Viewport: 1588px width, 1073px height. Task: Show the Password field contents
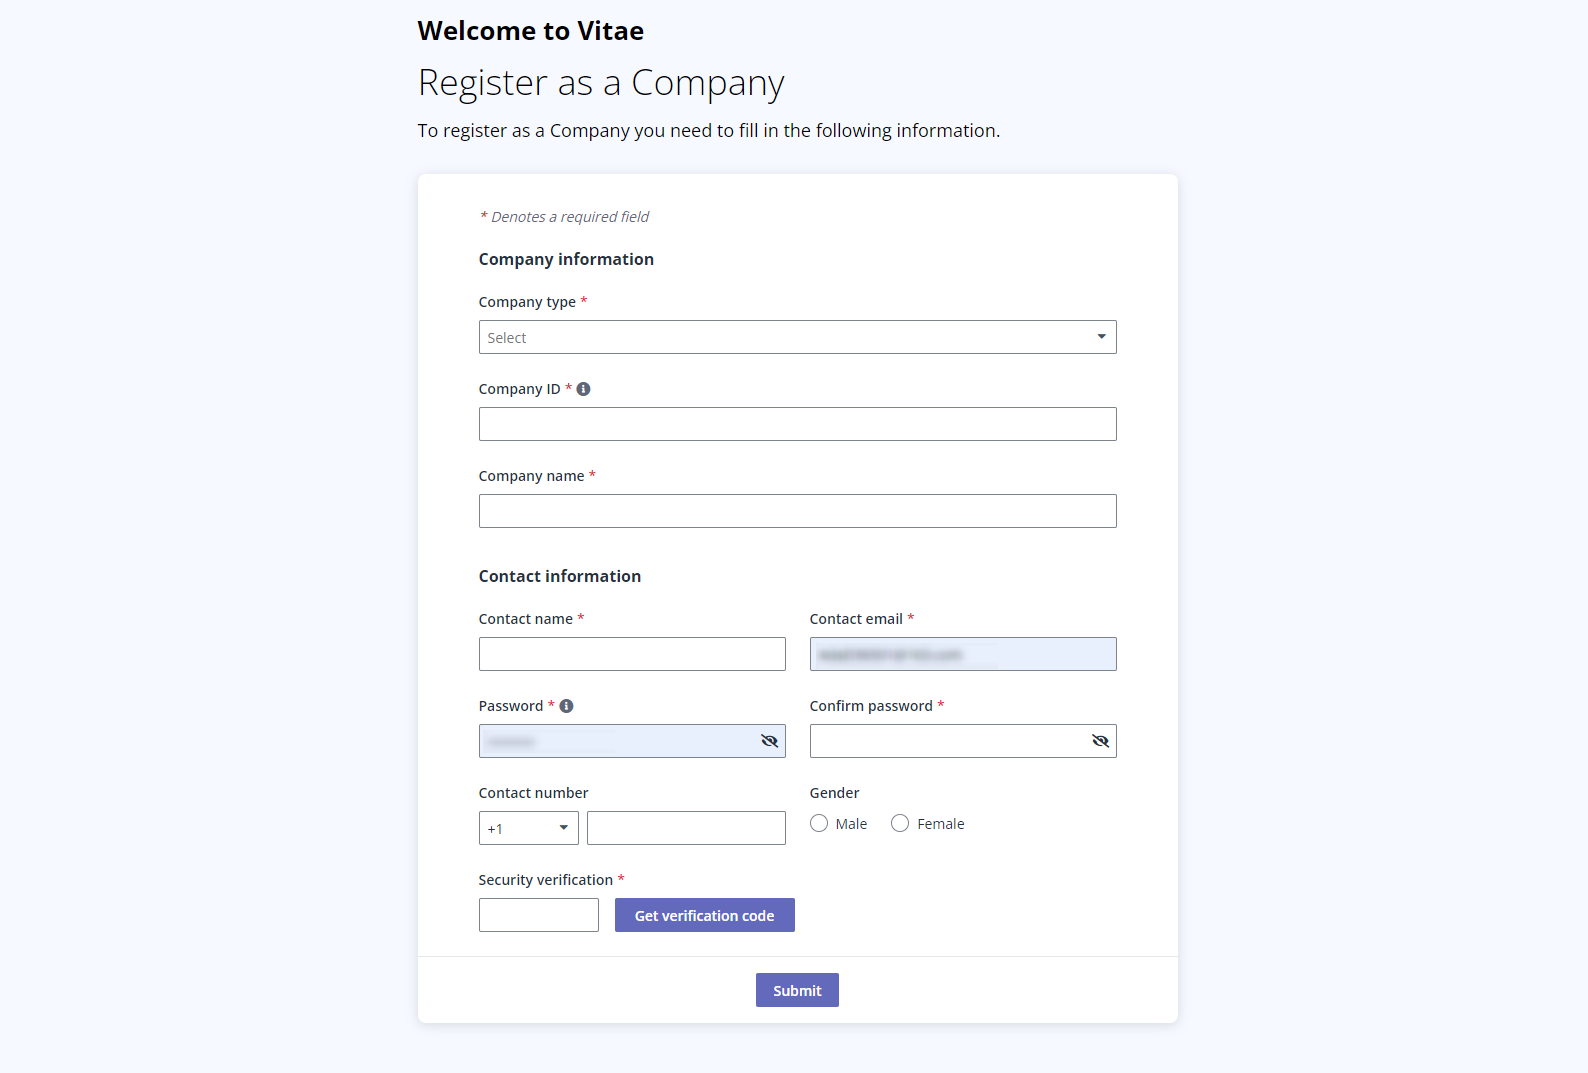(x=770, y=741)
